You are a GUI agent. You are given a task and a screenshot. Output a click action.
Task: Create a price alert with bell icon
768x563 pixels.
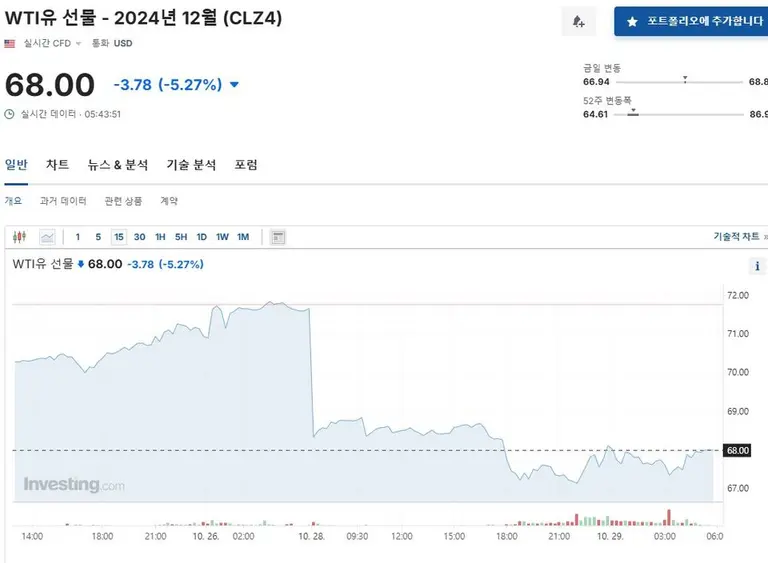point(579,21)
